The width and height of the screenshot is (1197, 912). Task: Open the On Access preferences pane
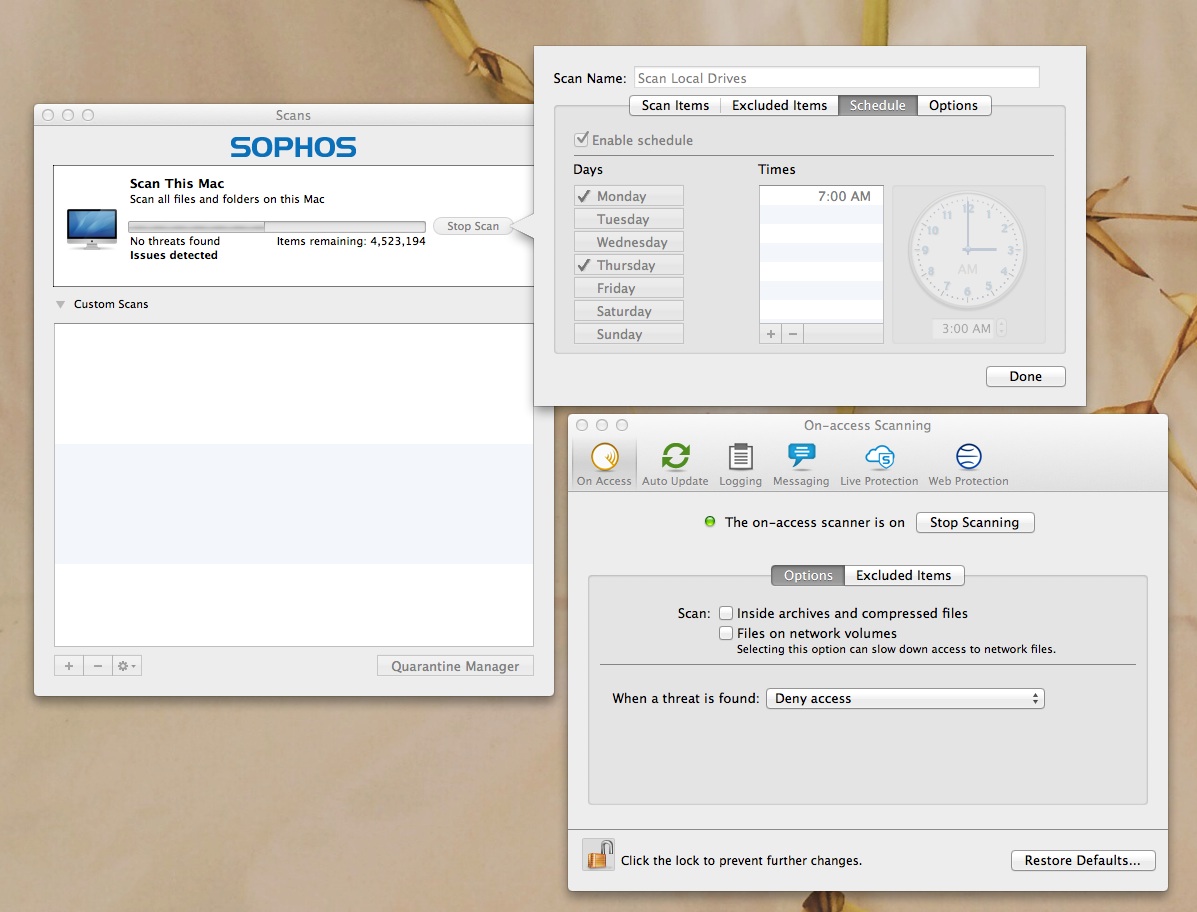[604, 463]
